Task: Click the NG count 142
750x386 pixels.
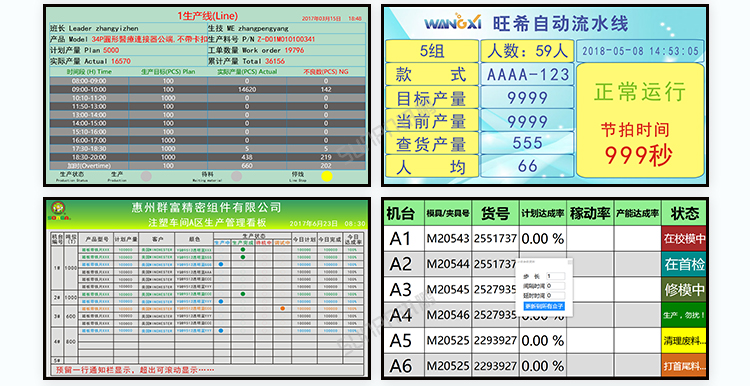Action: [326, 89]
